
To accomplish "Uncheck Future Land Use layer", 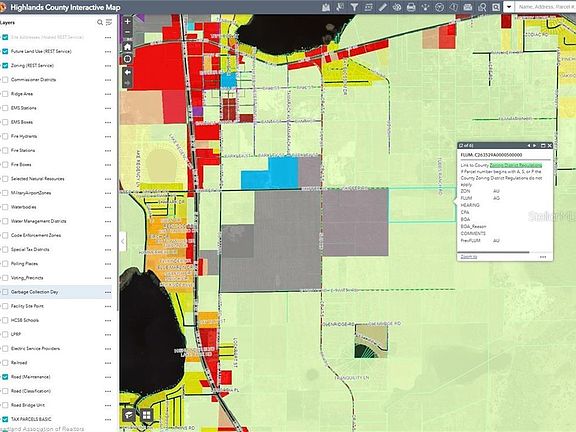I will [5, 51].
